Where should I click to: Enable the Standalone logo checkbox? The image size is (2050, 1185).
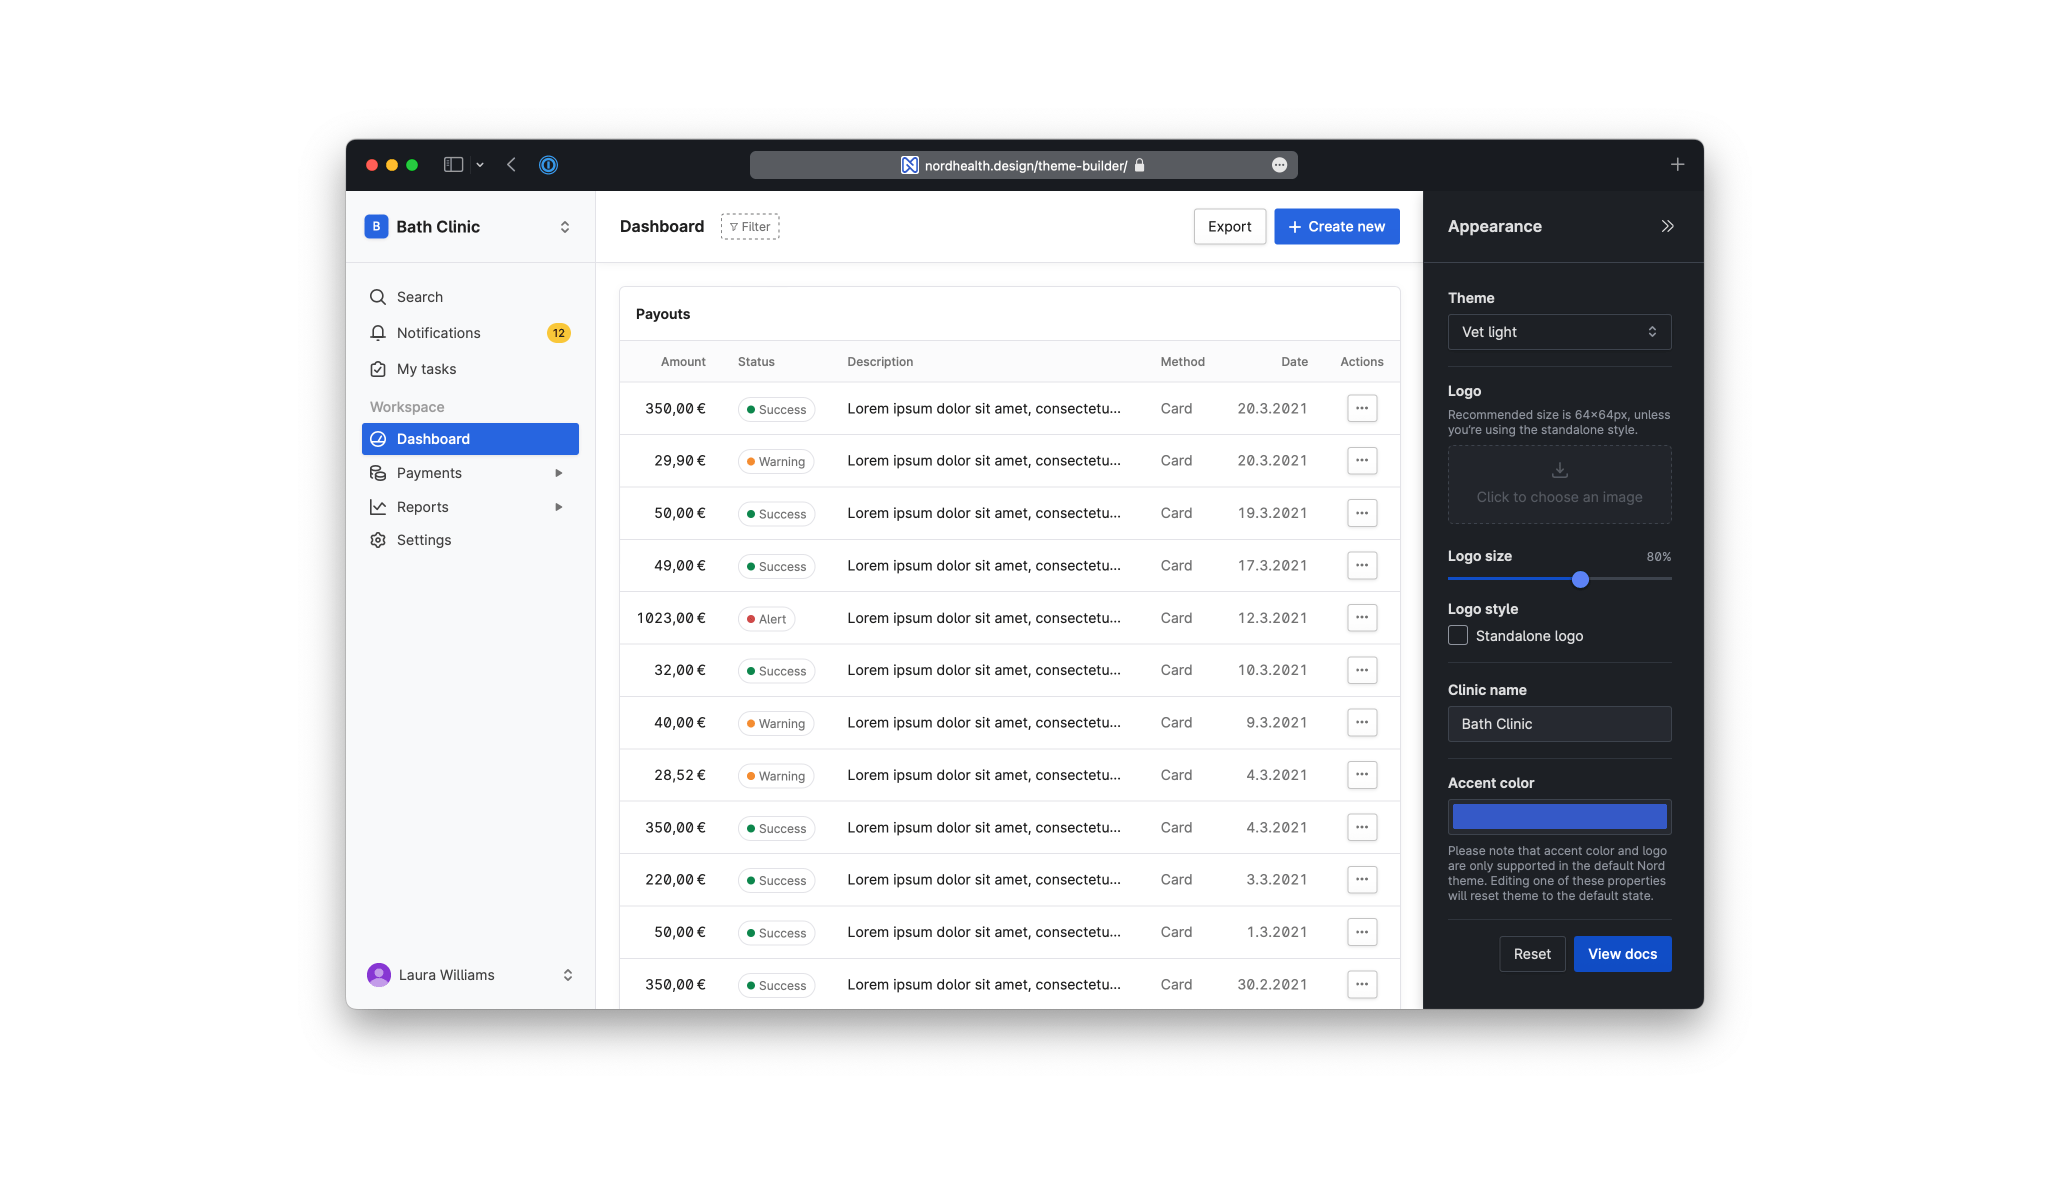tap(1458, 635)
